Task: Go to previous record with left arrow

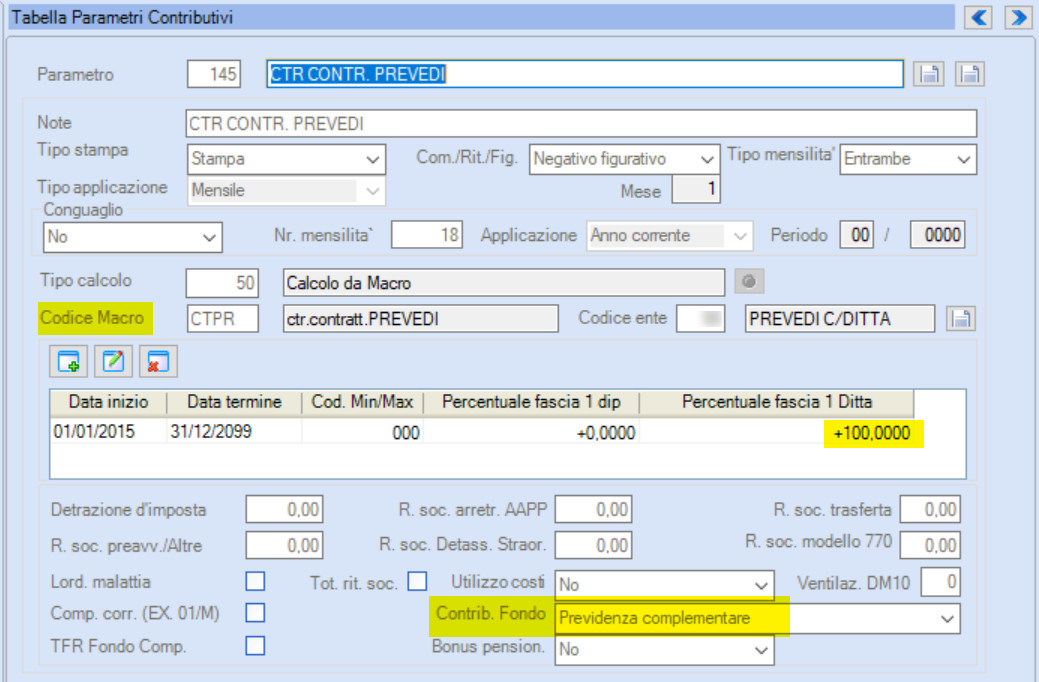Action: [x=978, y=17]
